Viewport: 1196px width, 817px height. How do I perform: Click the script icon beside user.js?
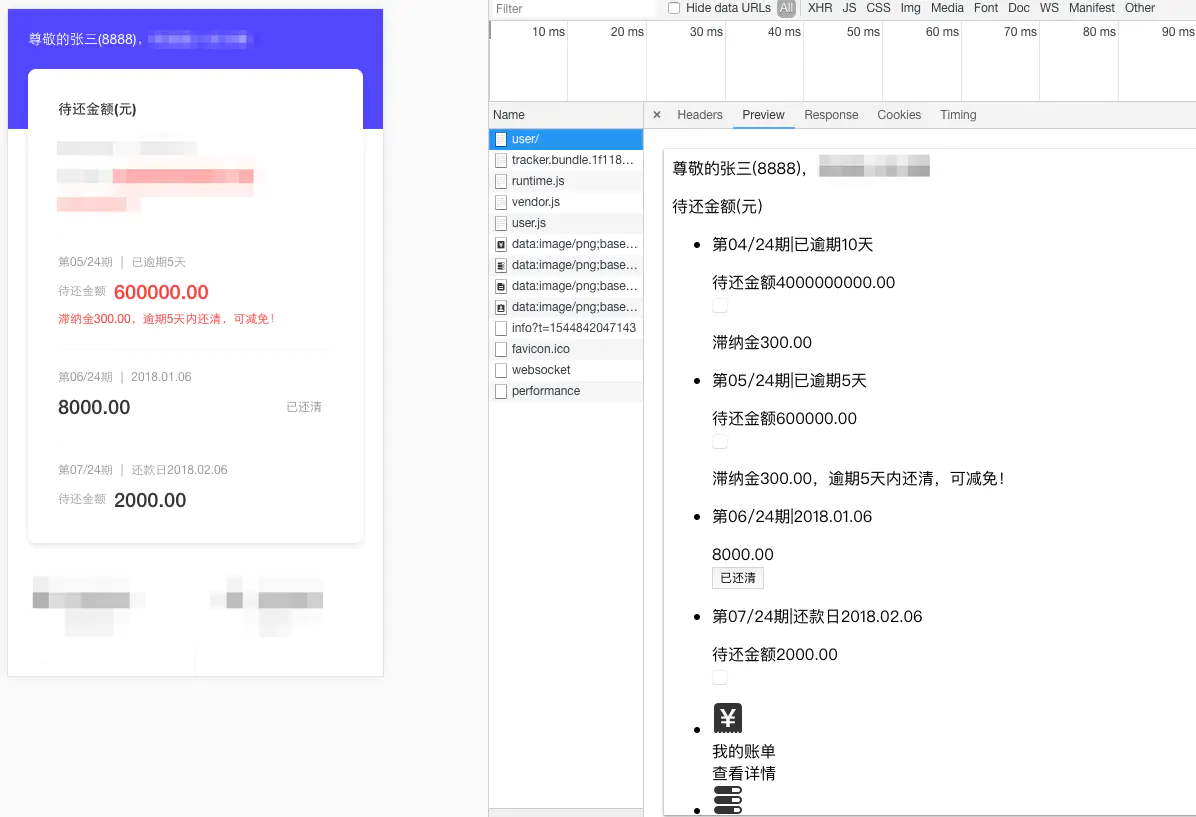501,223
